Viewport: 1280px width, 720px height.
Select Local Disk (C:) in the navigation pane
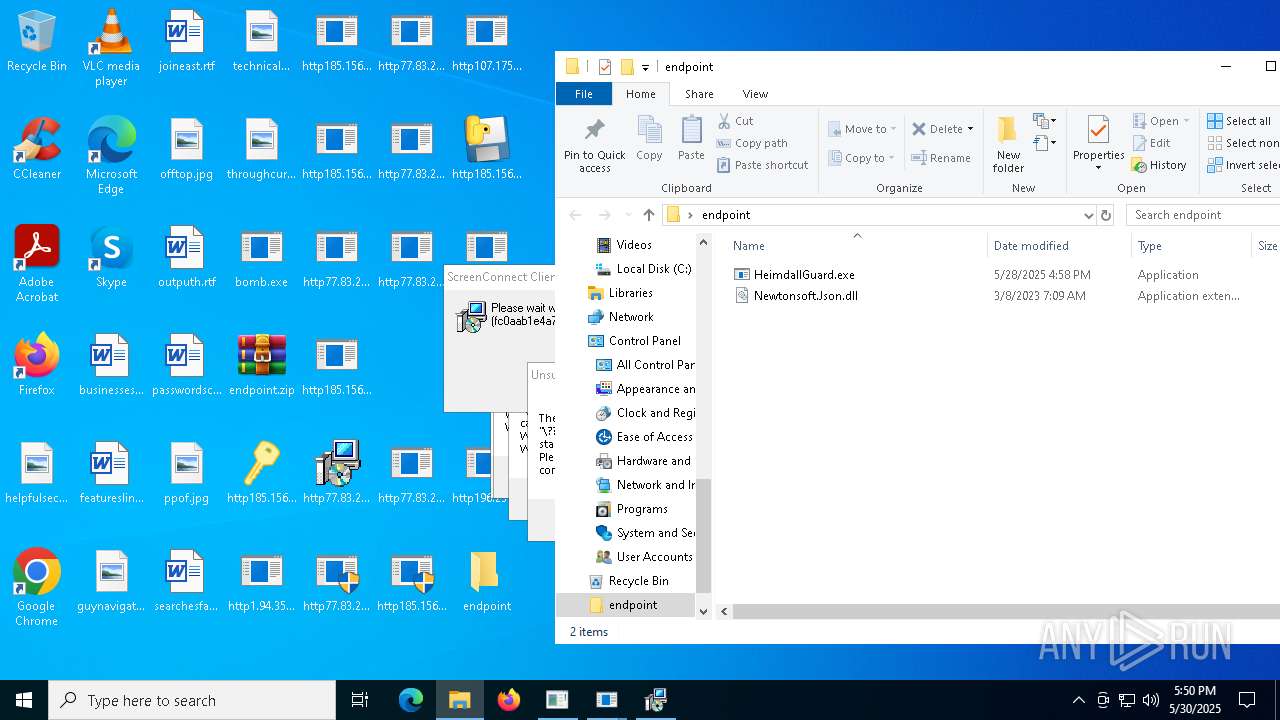(654, 269)
